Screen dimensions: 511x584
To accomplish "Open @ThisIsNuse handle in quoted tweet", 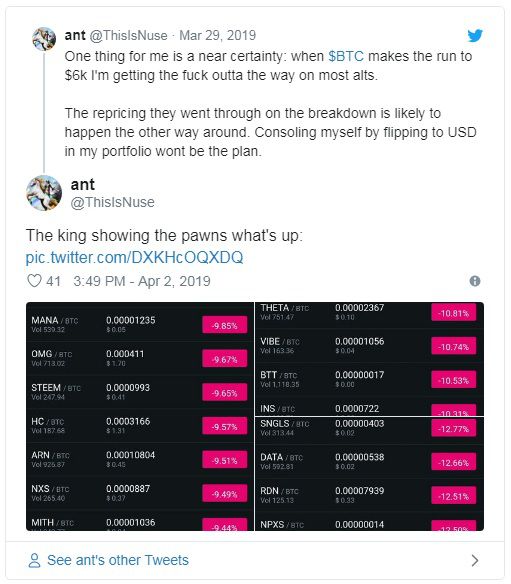I will [128, 35].
